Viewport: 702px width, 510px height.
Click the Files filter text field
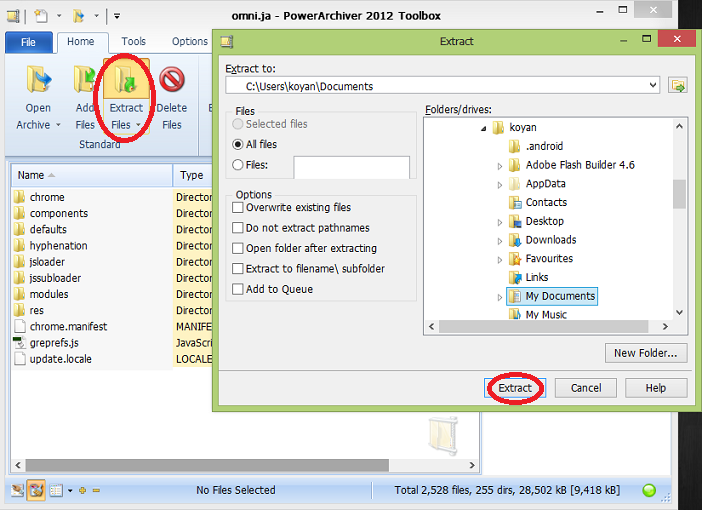click(351, 167)
